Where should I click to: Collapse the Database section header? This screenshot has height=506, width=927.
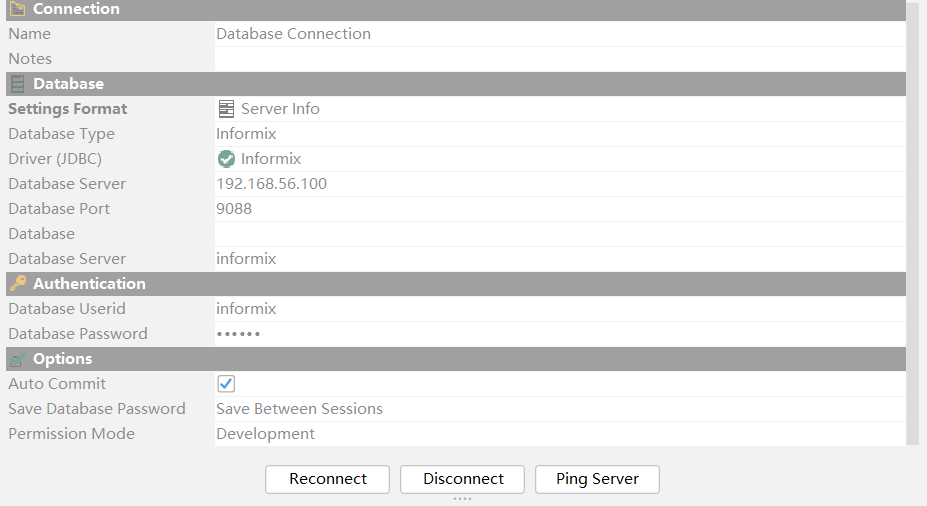point(456,84)
